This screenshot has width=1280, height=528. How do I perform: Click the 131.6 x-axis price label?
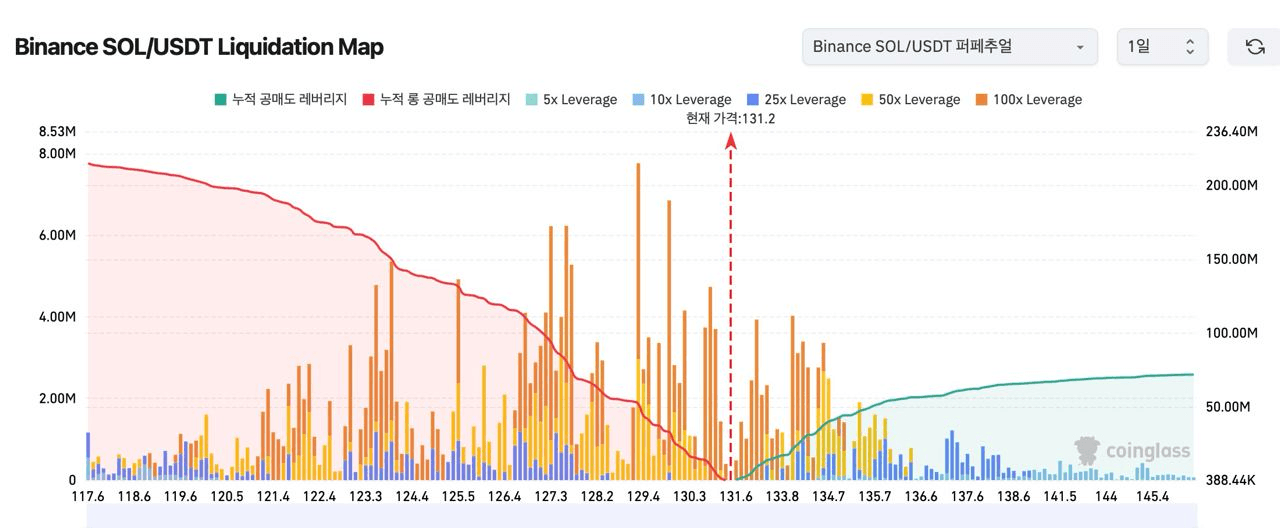point(736,497)
